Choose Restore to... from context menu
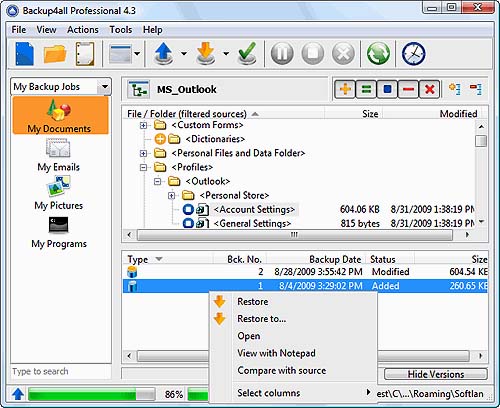 click(262, 319)
